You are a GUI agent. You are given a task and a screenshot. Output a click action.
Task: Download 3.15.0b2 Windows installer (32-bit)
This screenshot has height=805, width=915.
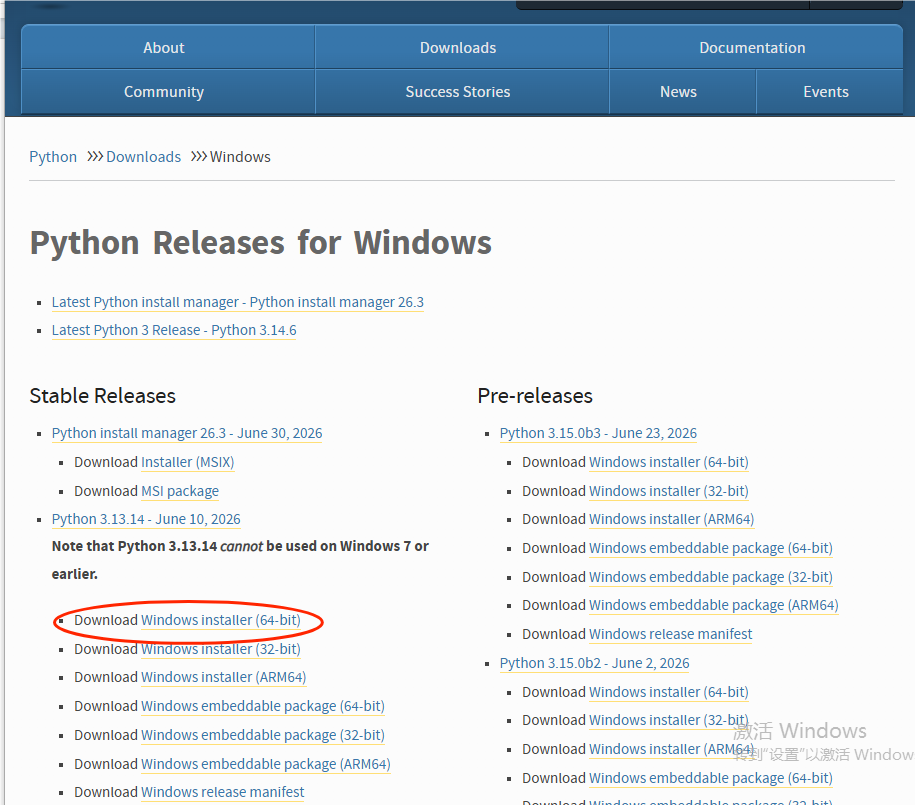(x=669, y=720)
